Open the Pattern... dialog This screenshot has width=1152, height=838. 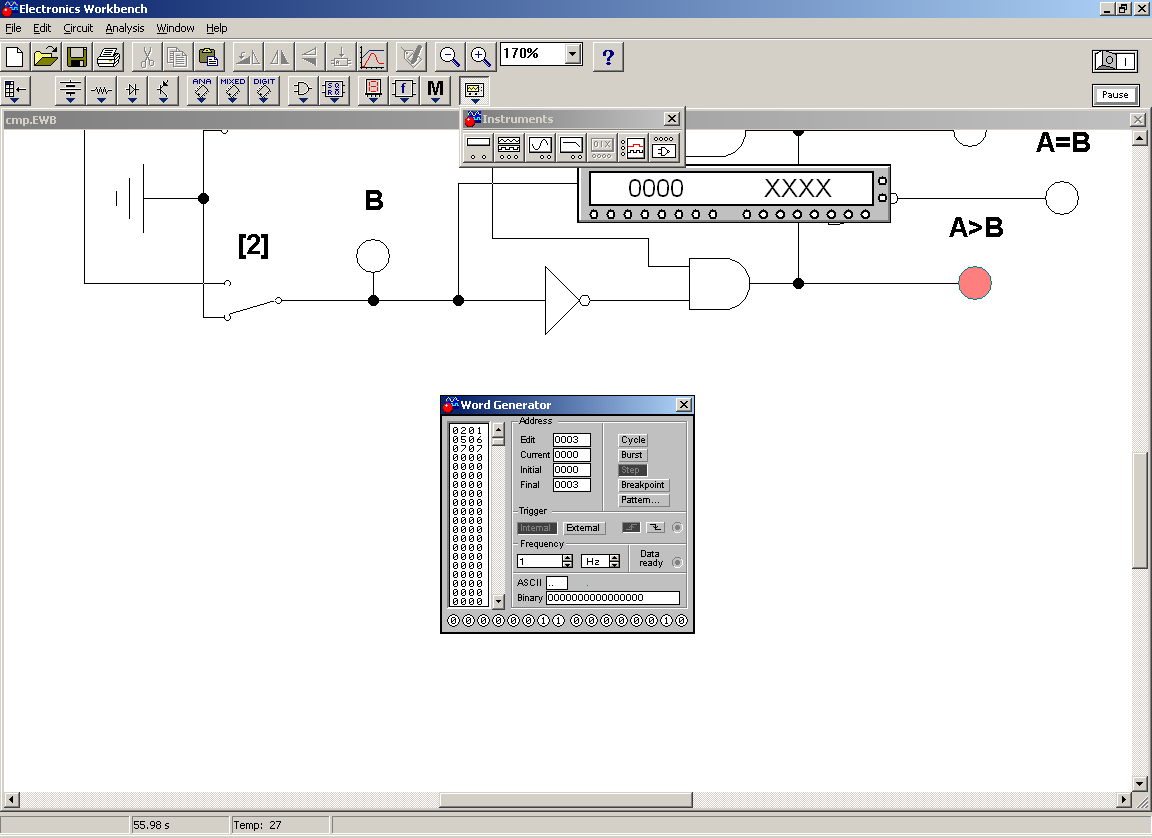click(x=643, y=500)
